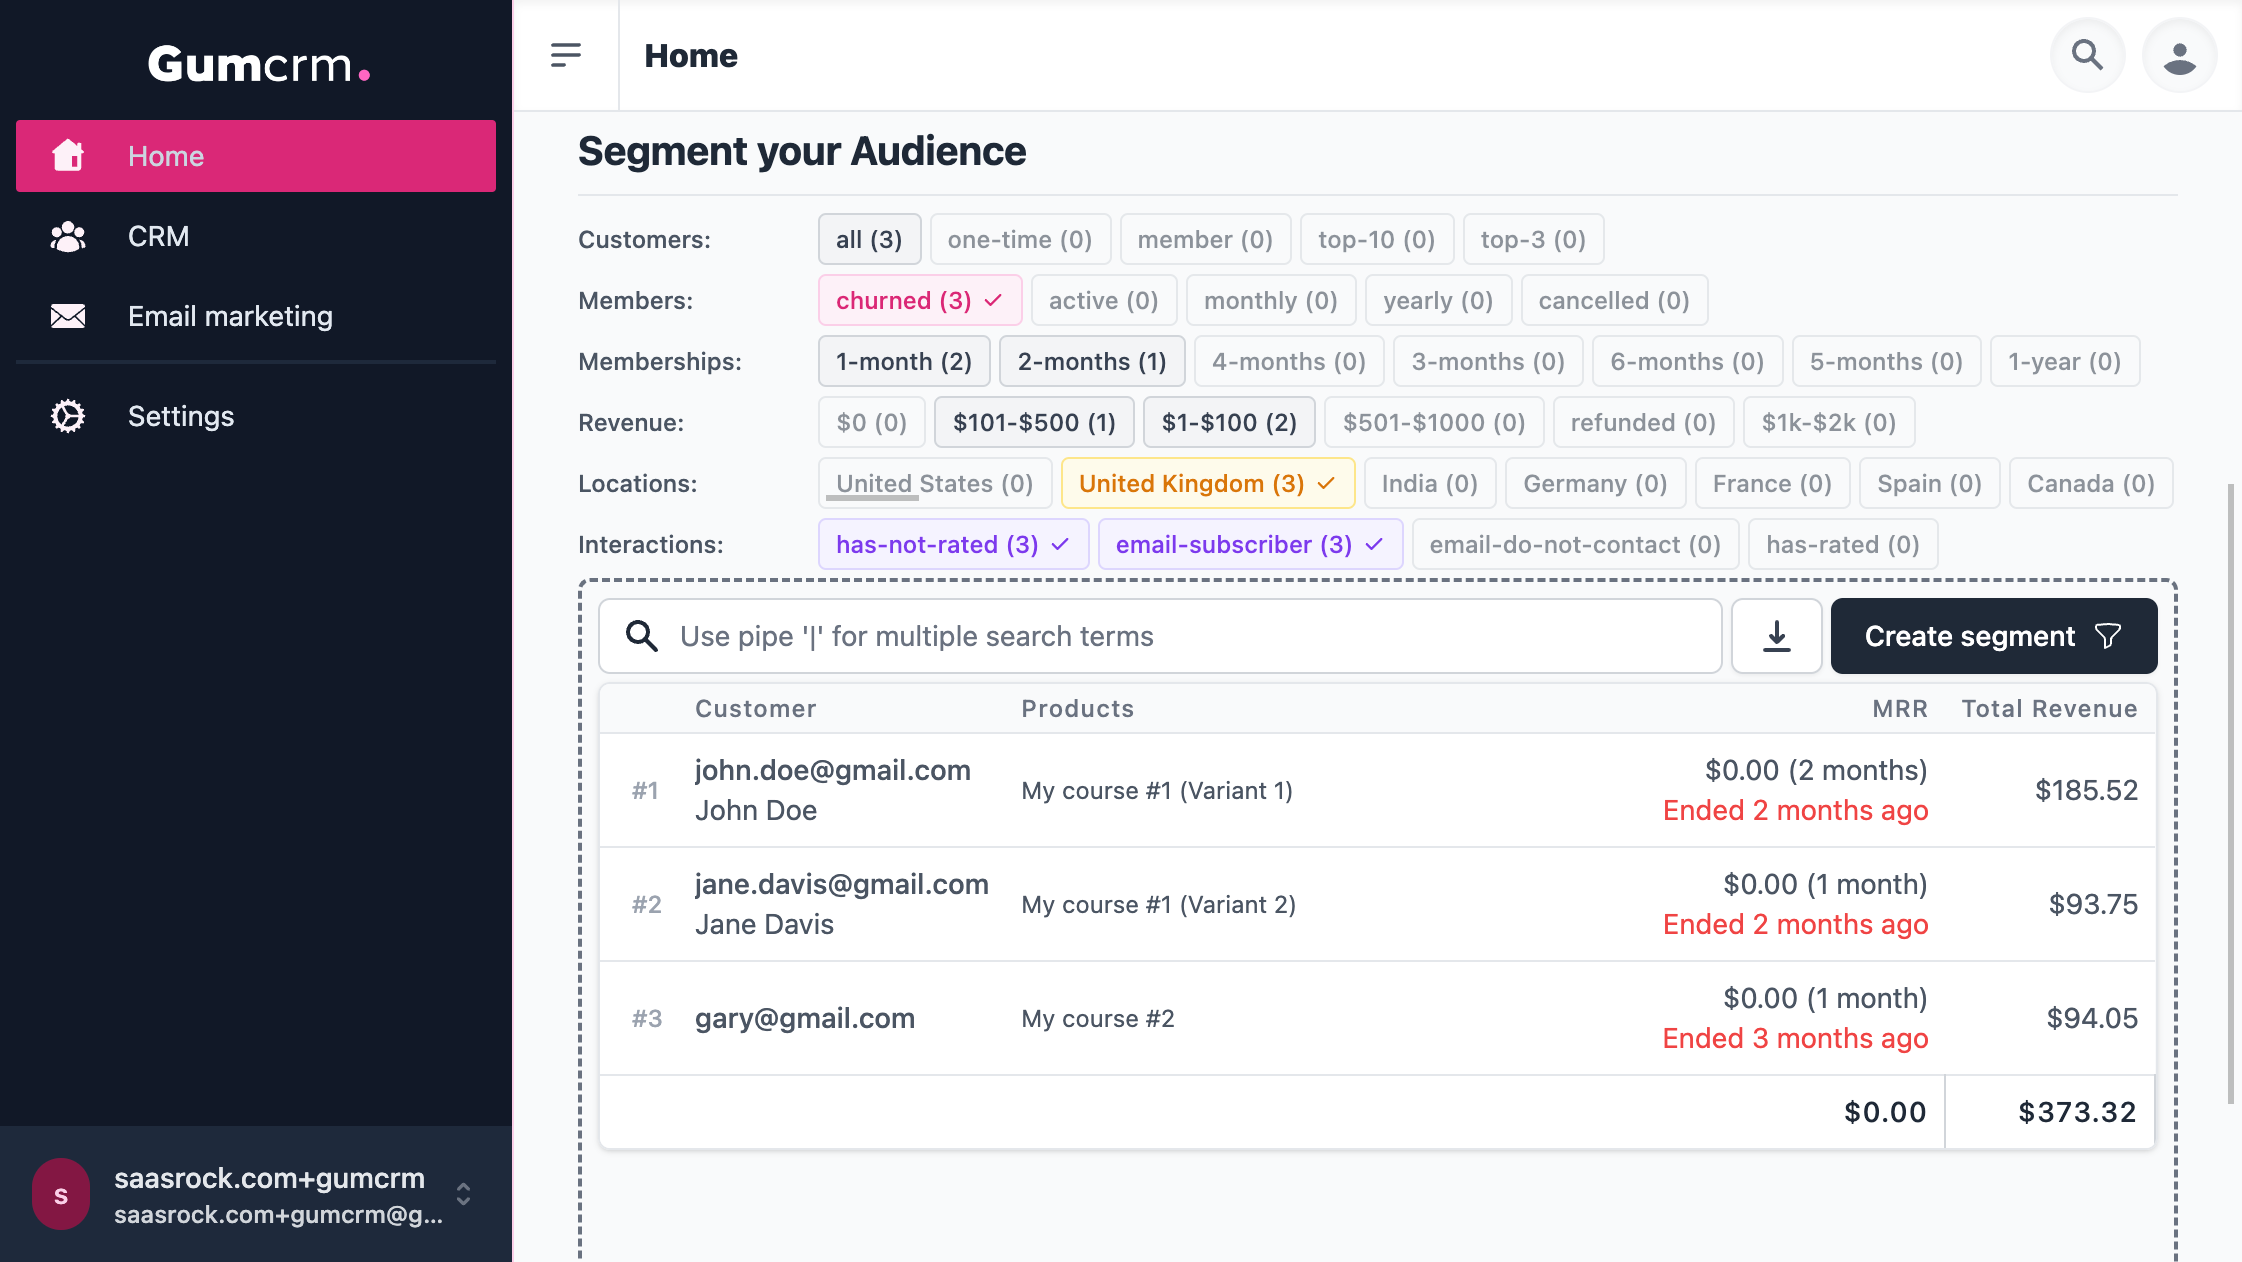
Task: Click the MRR column header
Action: click(1900, 708)
